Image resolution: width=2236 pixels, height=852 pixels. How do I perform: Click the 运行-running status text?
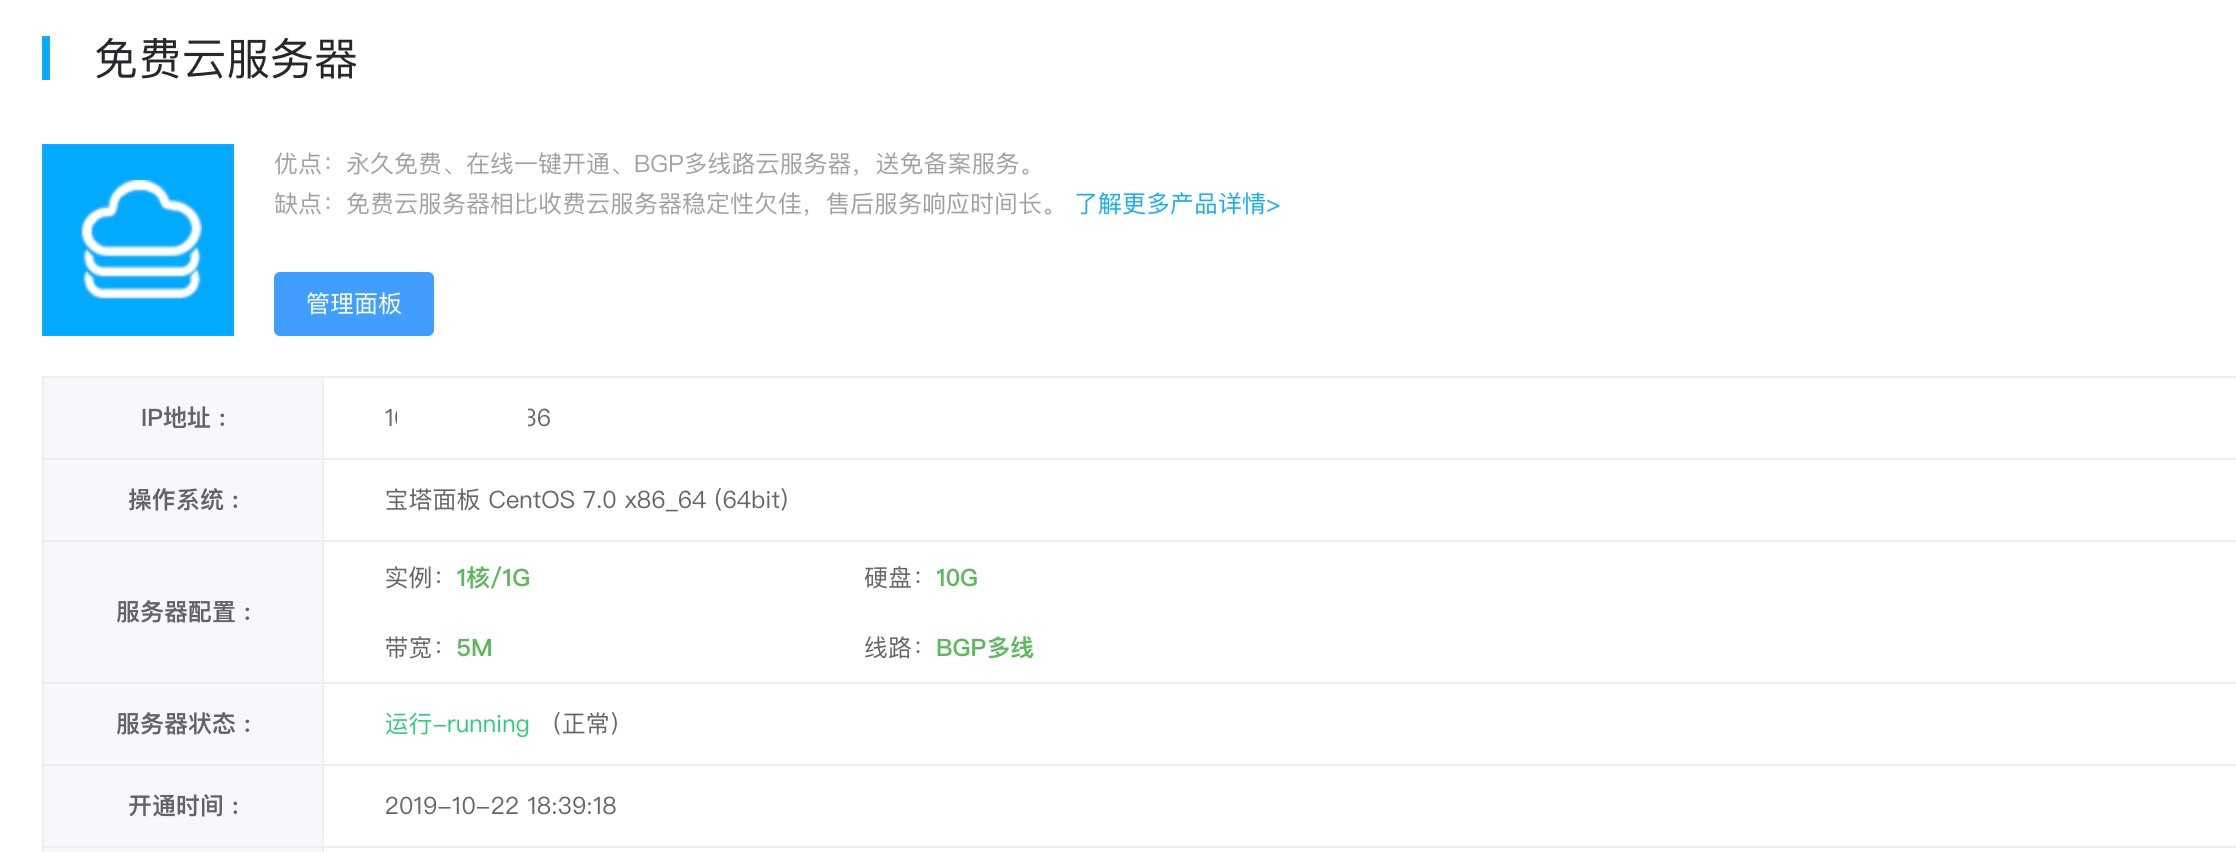(457, 724)
